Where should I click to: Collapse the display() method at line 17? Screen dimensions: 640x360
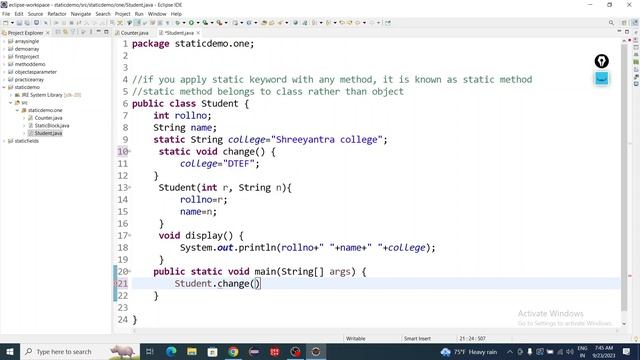tap(130, 236)
